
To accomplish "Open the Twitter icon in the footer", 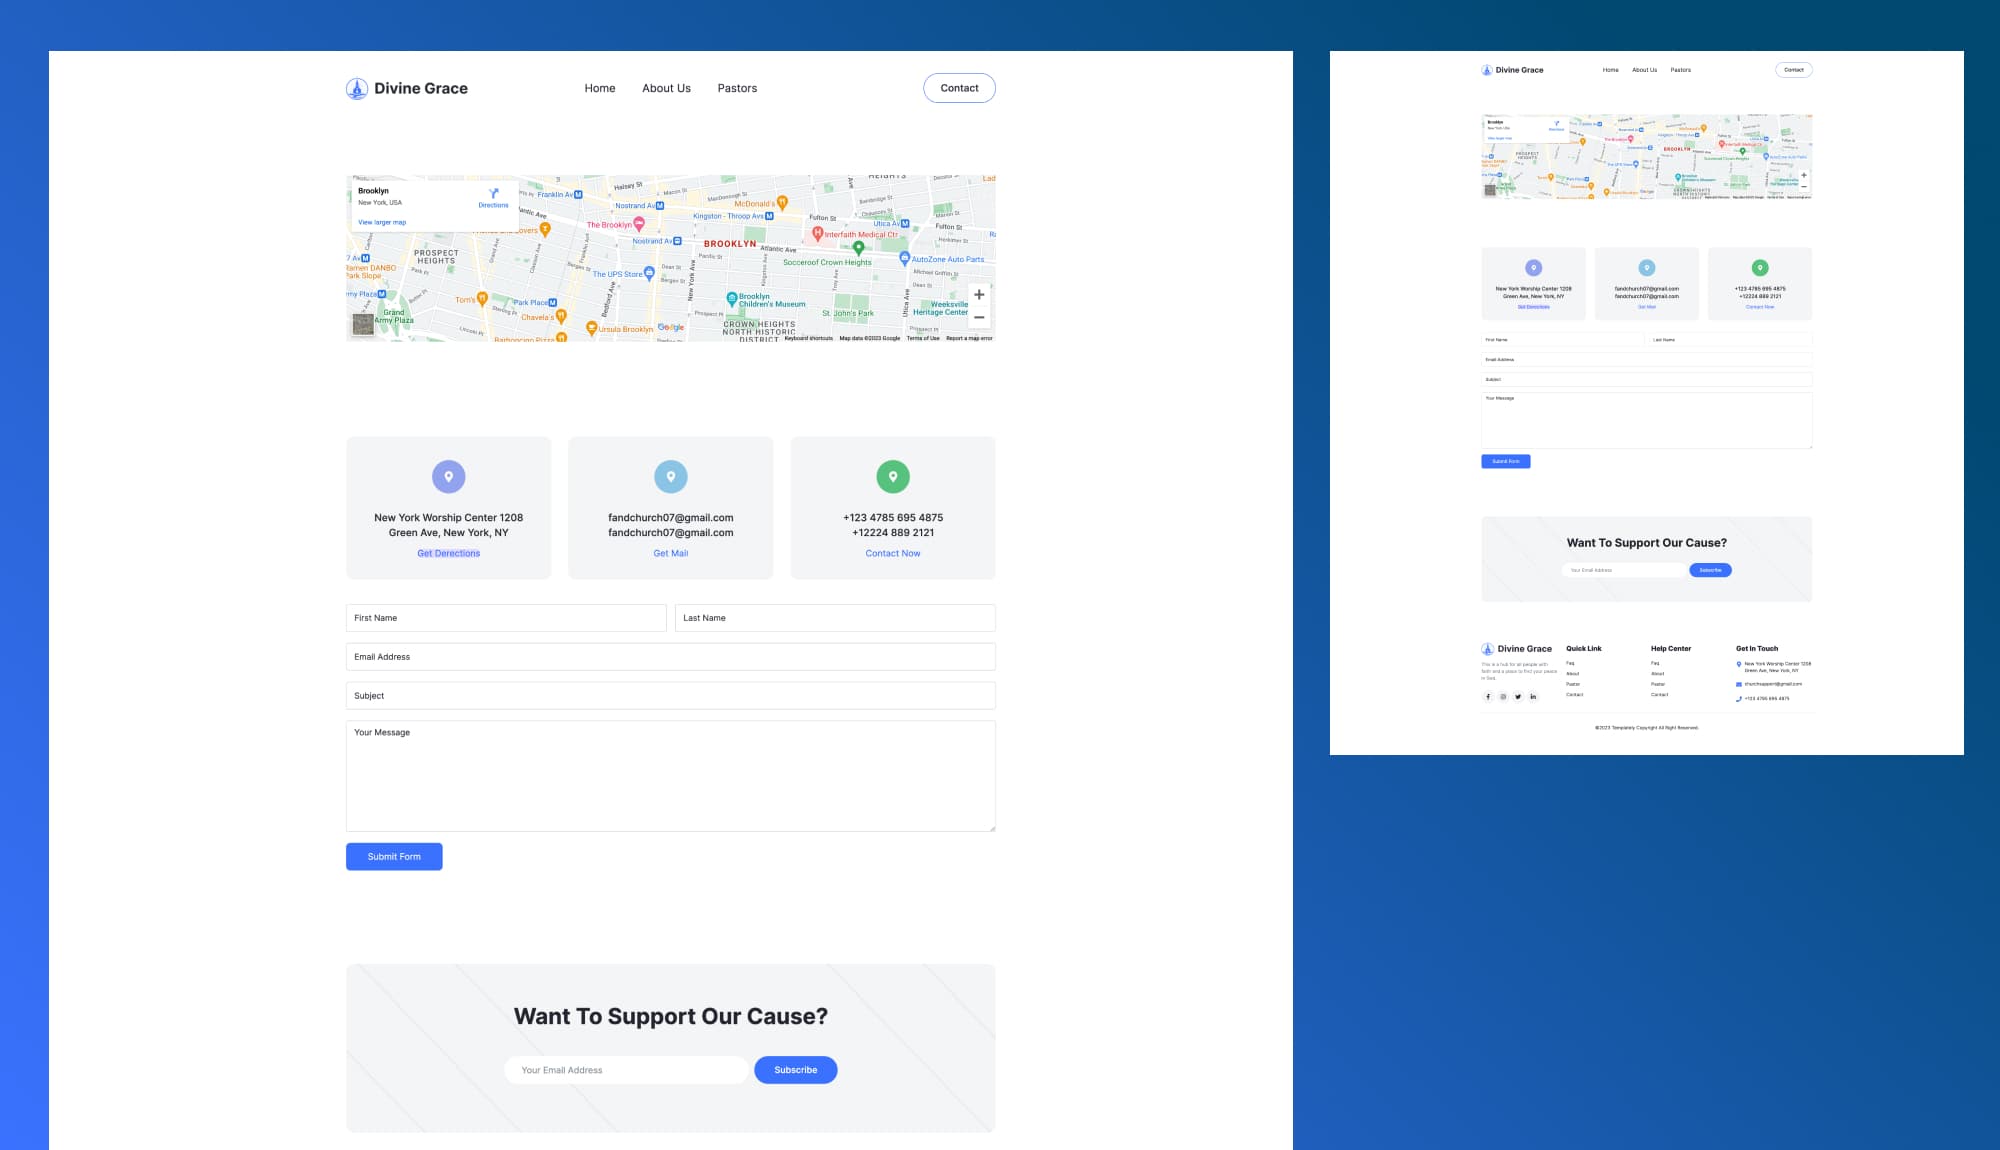I will point(1518,697).
